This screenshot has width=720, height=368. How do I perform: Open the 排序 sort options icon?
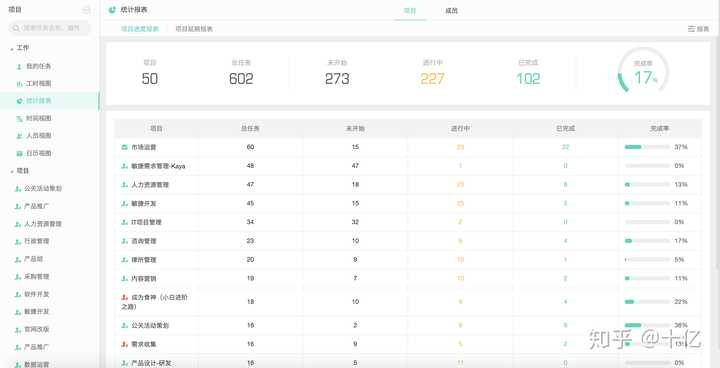click(x=691, y=28)
